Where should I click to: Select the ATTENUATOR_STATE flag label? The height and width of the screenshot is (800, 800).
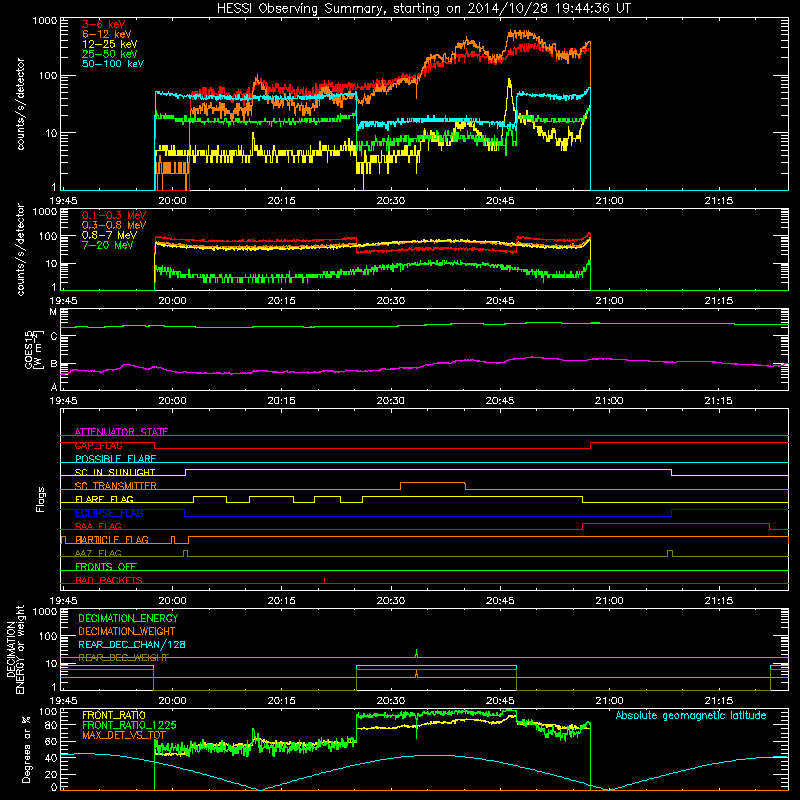[x=121, y=432]
